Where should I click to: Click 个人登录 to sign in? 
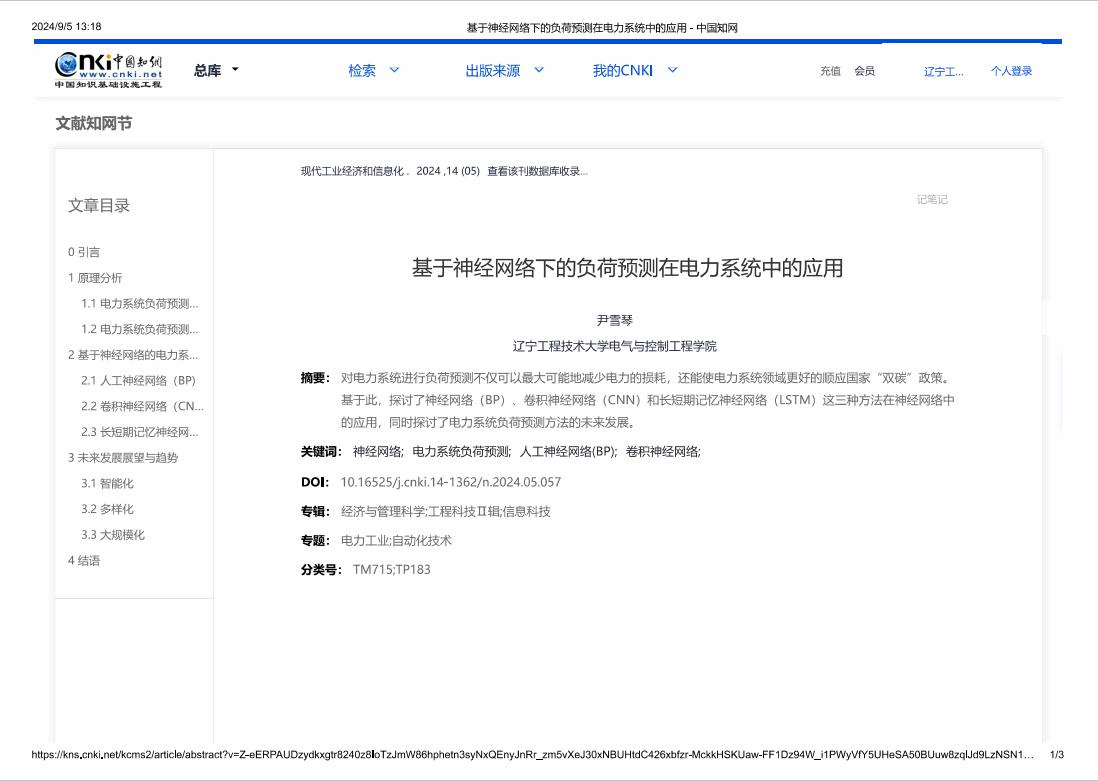point(1011,71)
